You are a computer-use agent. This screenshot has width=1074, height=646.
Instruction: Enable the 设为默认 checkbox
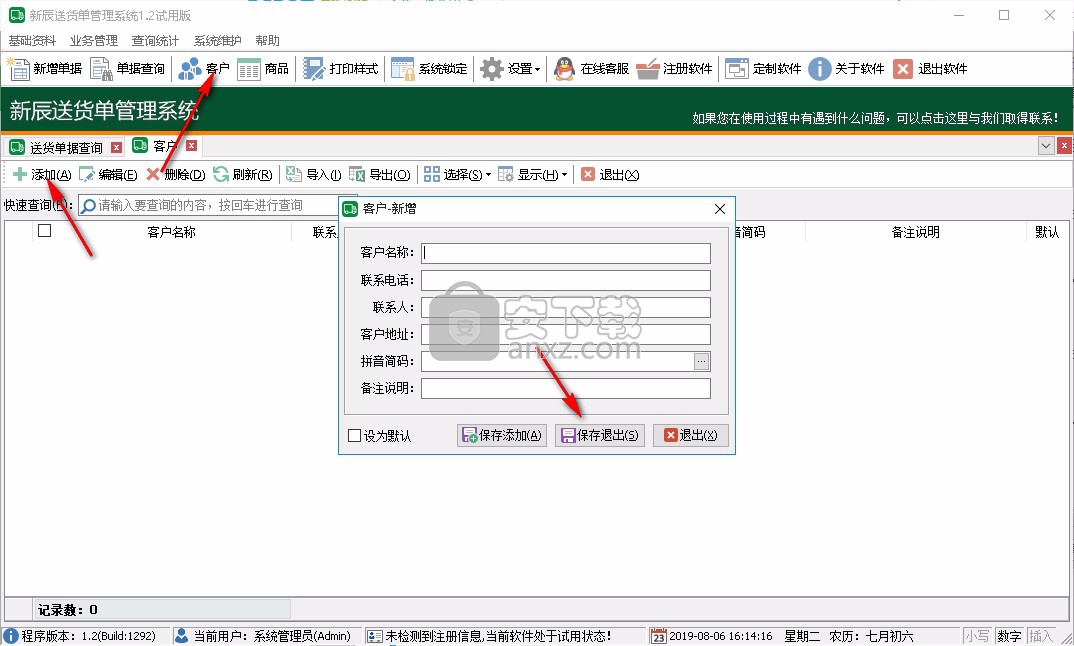tap(354, 436)
